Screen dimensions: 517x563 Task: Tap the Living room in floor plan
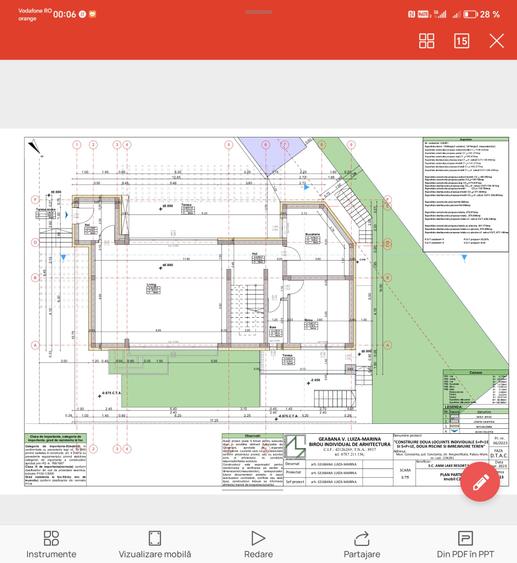pyautogui.click(x=153, y=288)
